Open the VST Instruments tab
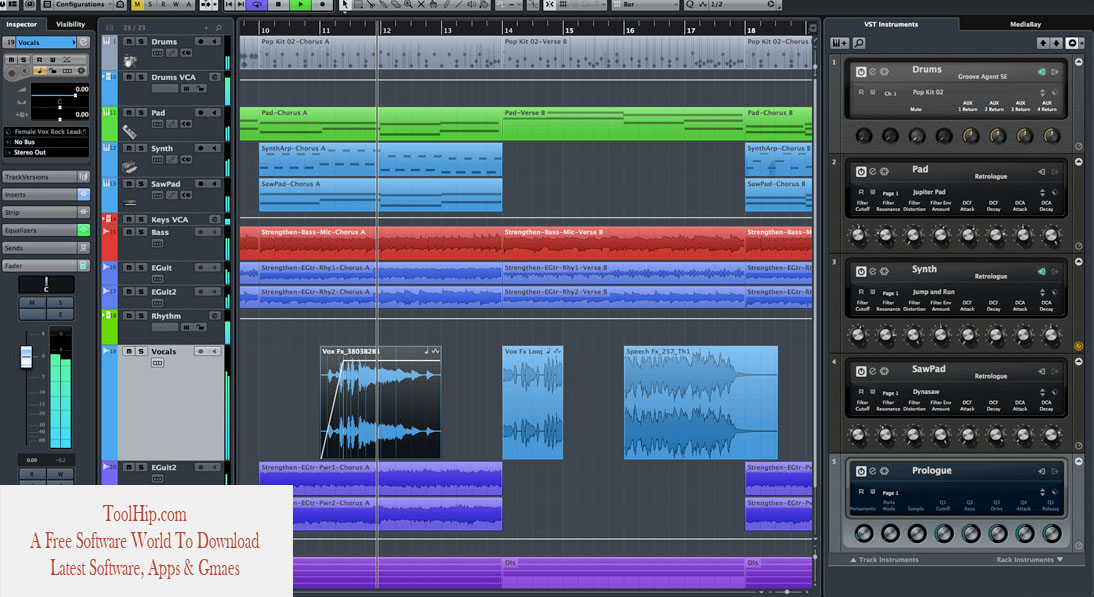The height and width of the screenshot is (597, 1094). click(x=891, y=24)
